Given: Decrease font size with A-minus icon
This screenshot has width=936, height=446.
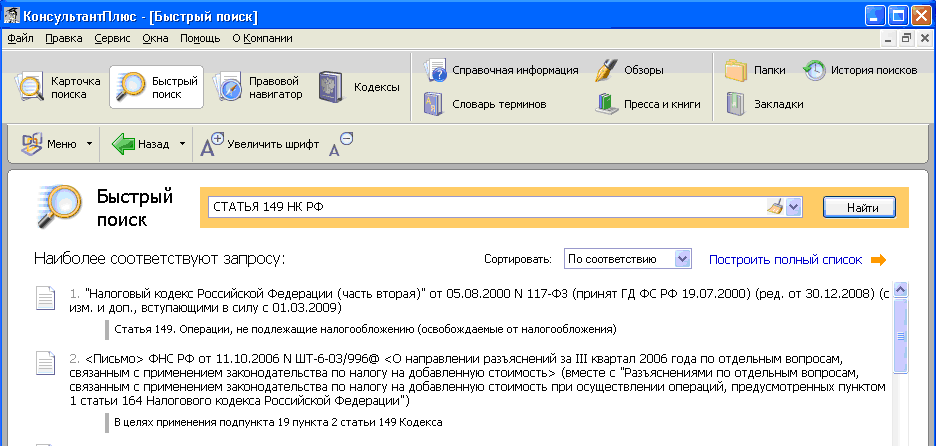Looking at the screenshot, I should [341, 144].
